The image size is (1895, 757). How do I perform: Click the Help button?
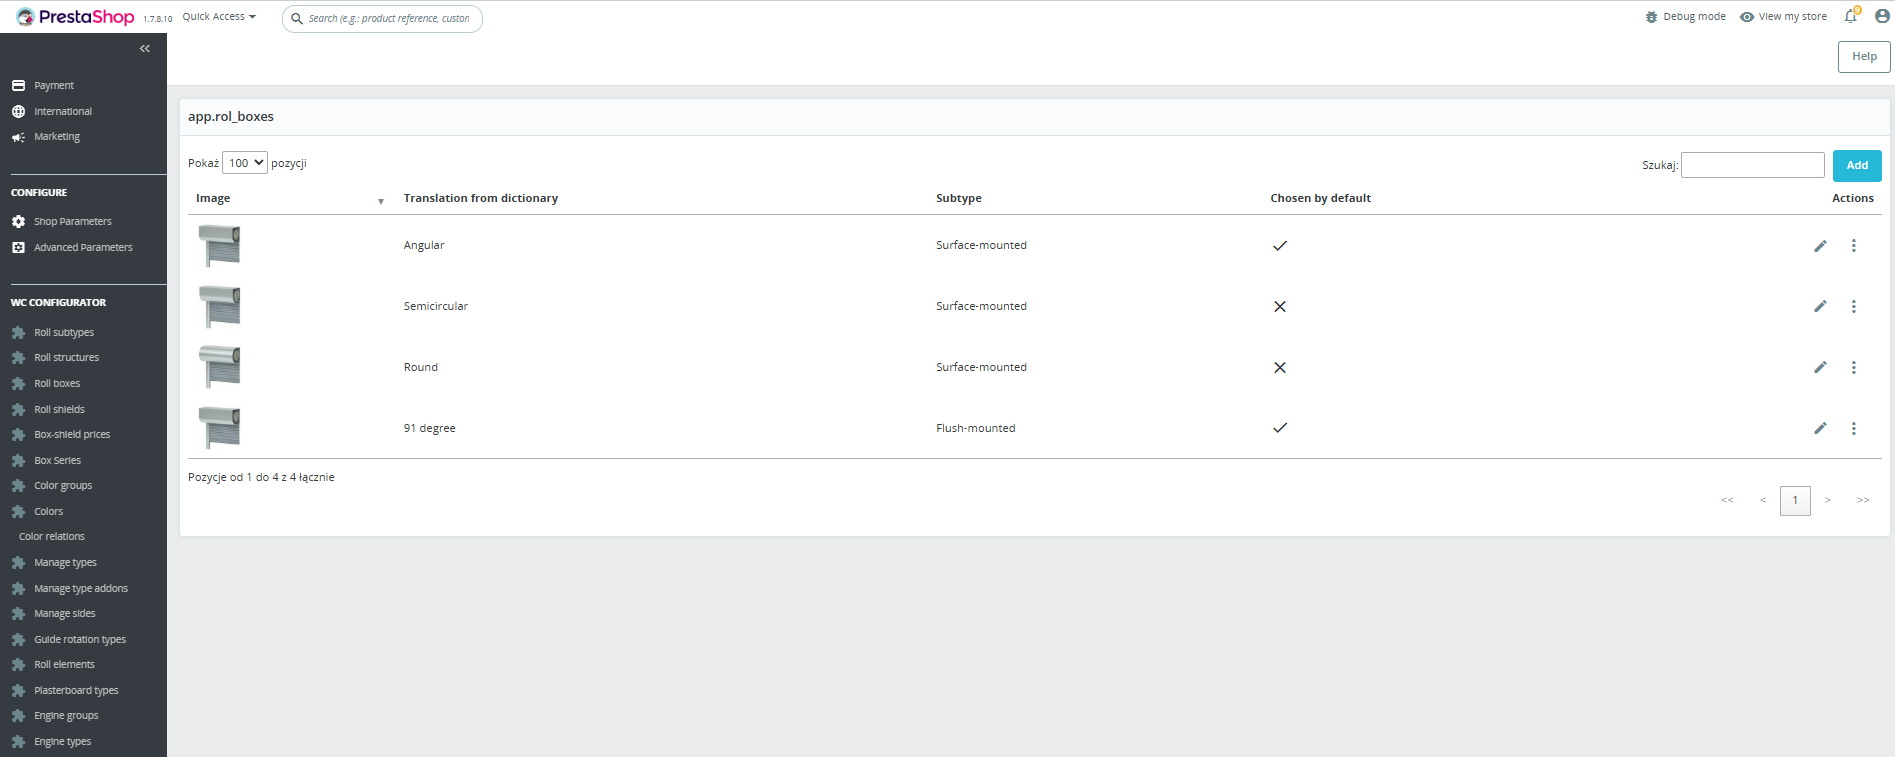click(1863, 57)
